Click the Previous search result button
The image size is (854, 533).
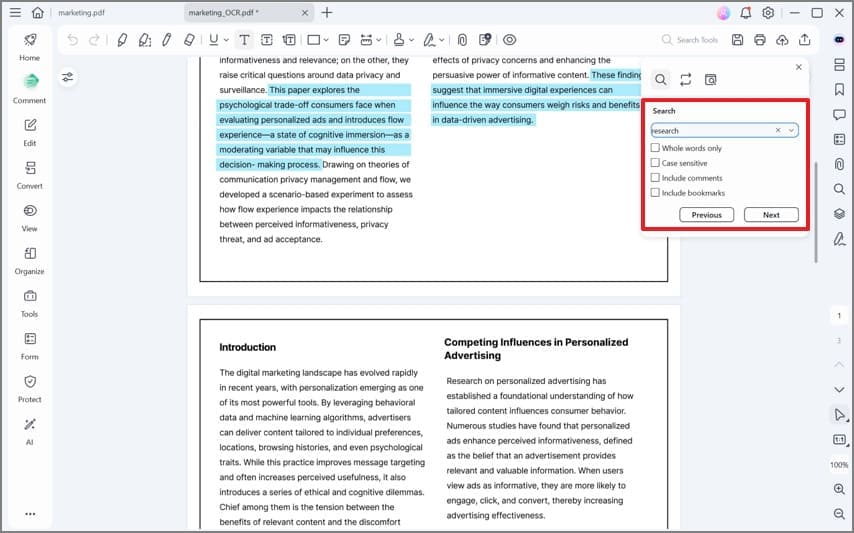coord(706,215)
